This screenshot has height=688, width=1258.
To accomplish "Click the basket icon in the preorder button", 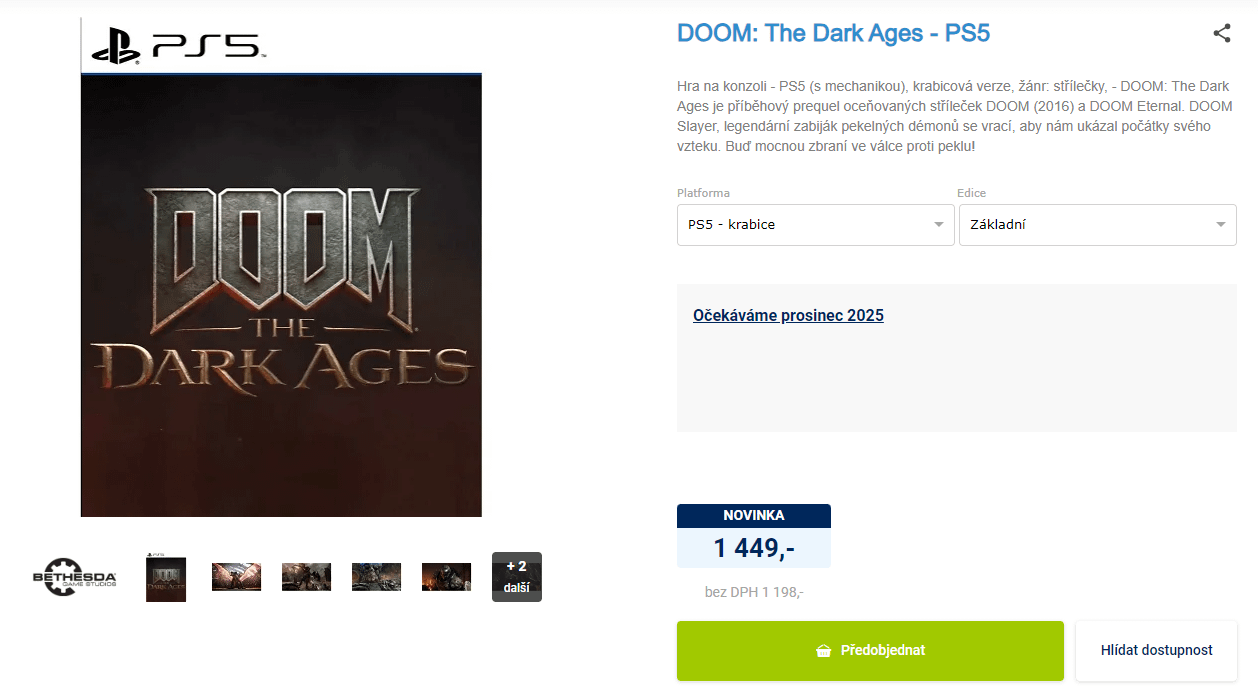I will [x=824, y=651].
